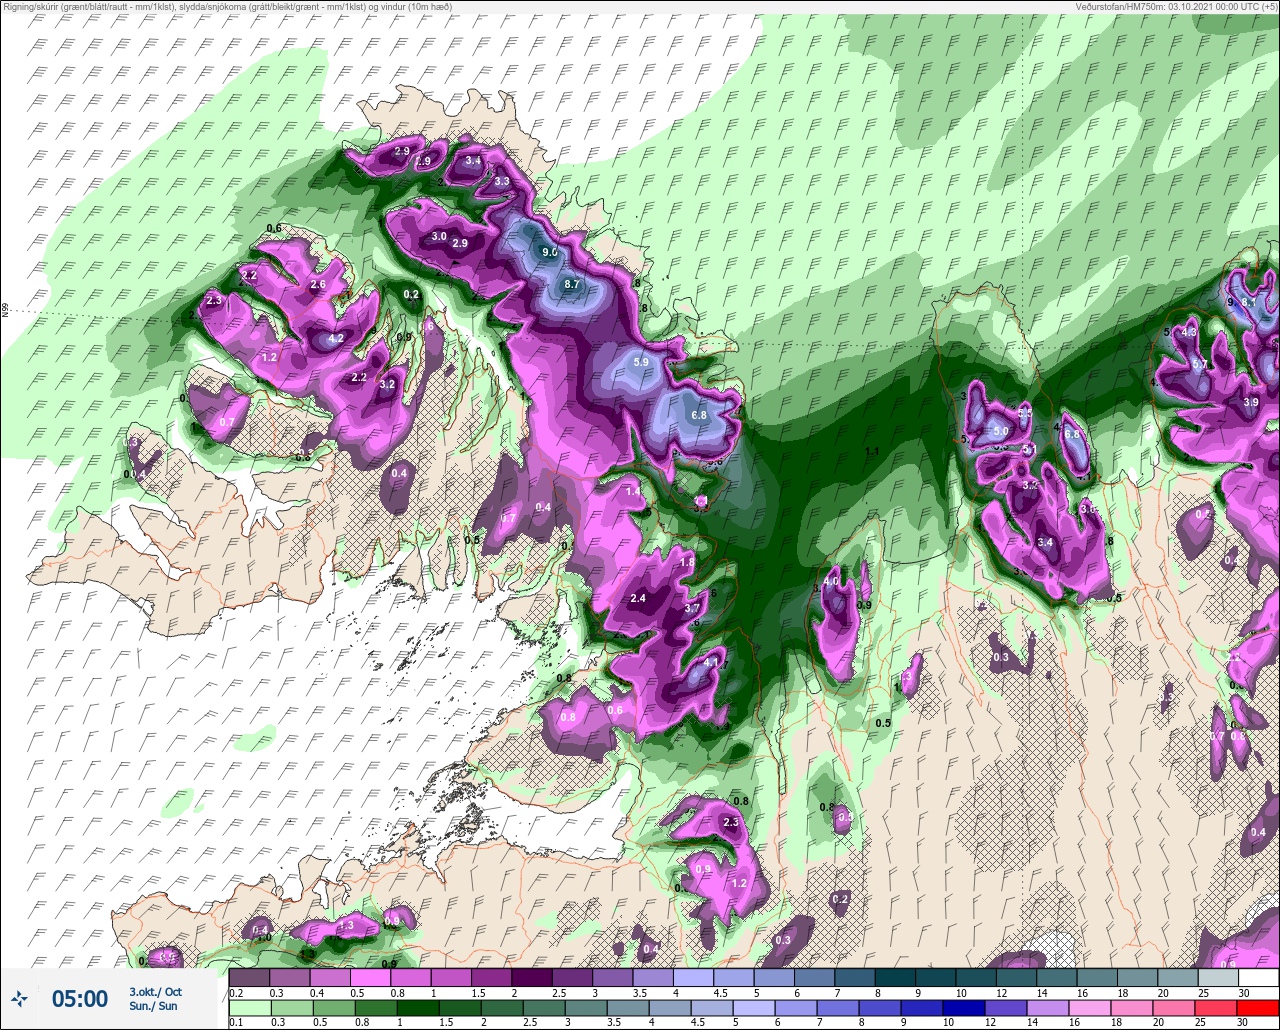Screen dimensions: 1280x1030
Task: Click the 3.3 precipitation value on the map
Action: tap(502, 181)
